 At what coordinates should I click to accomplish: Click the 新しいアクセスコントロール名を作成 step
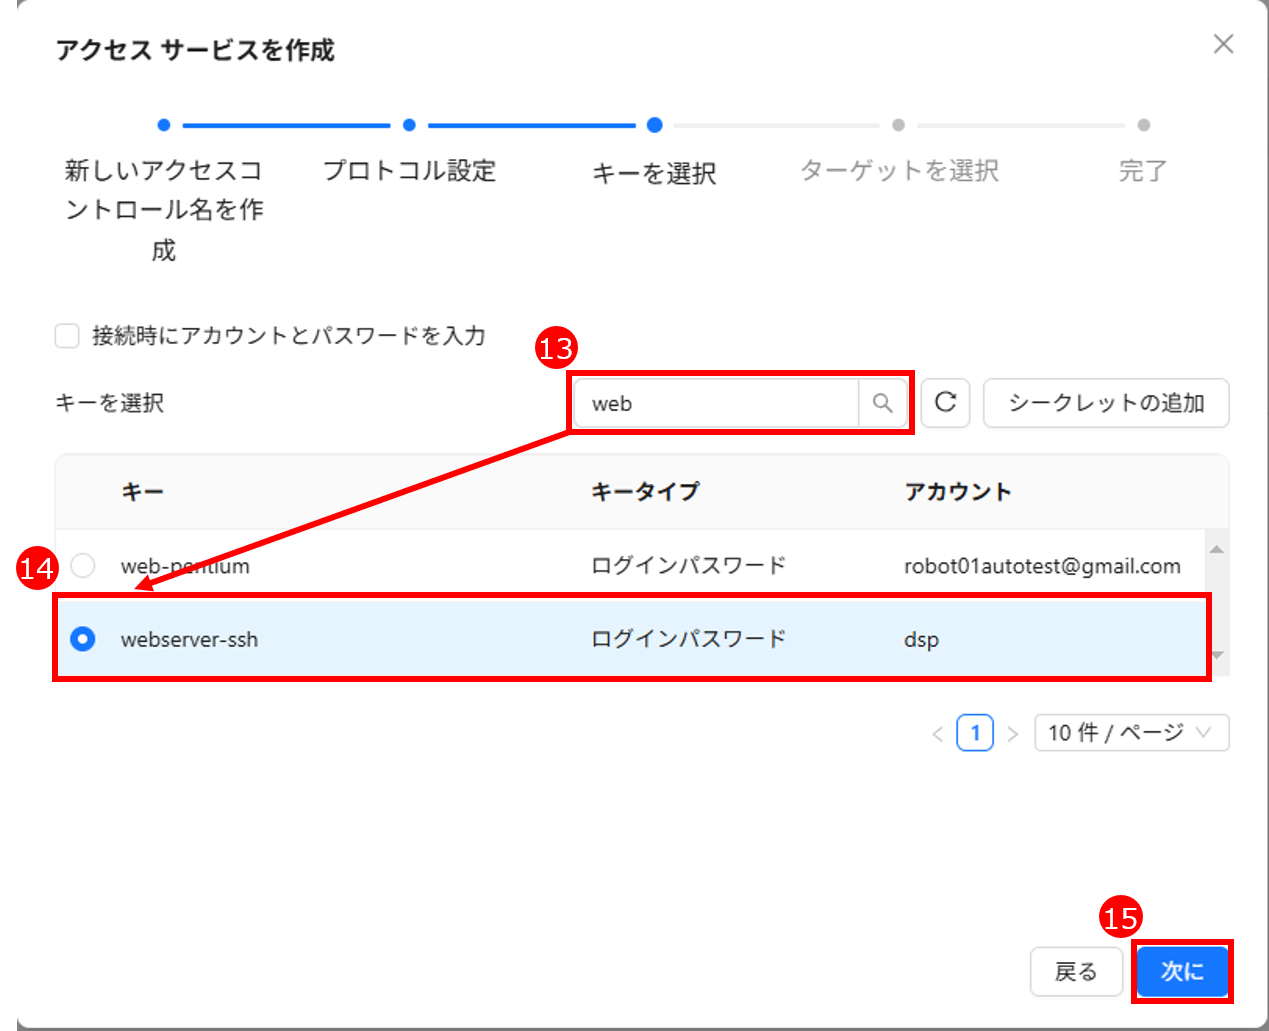click(164, 208)
